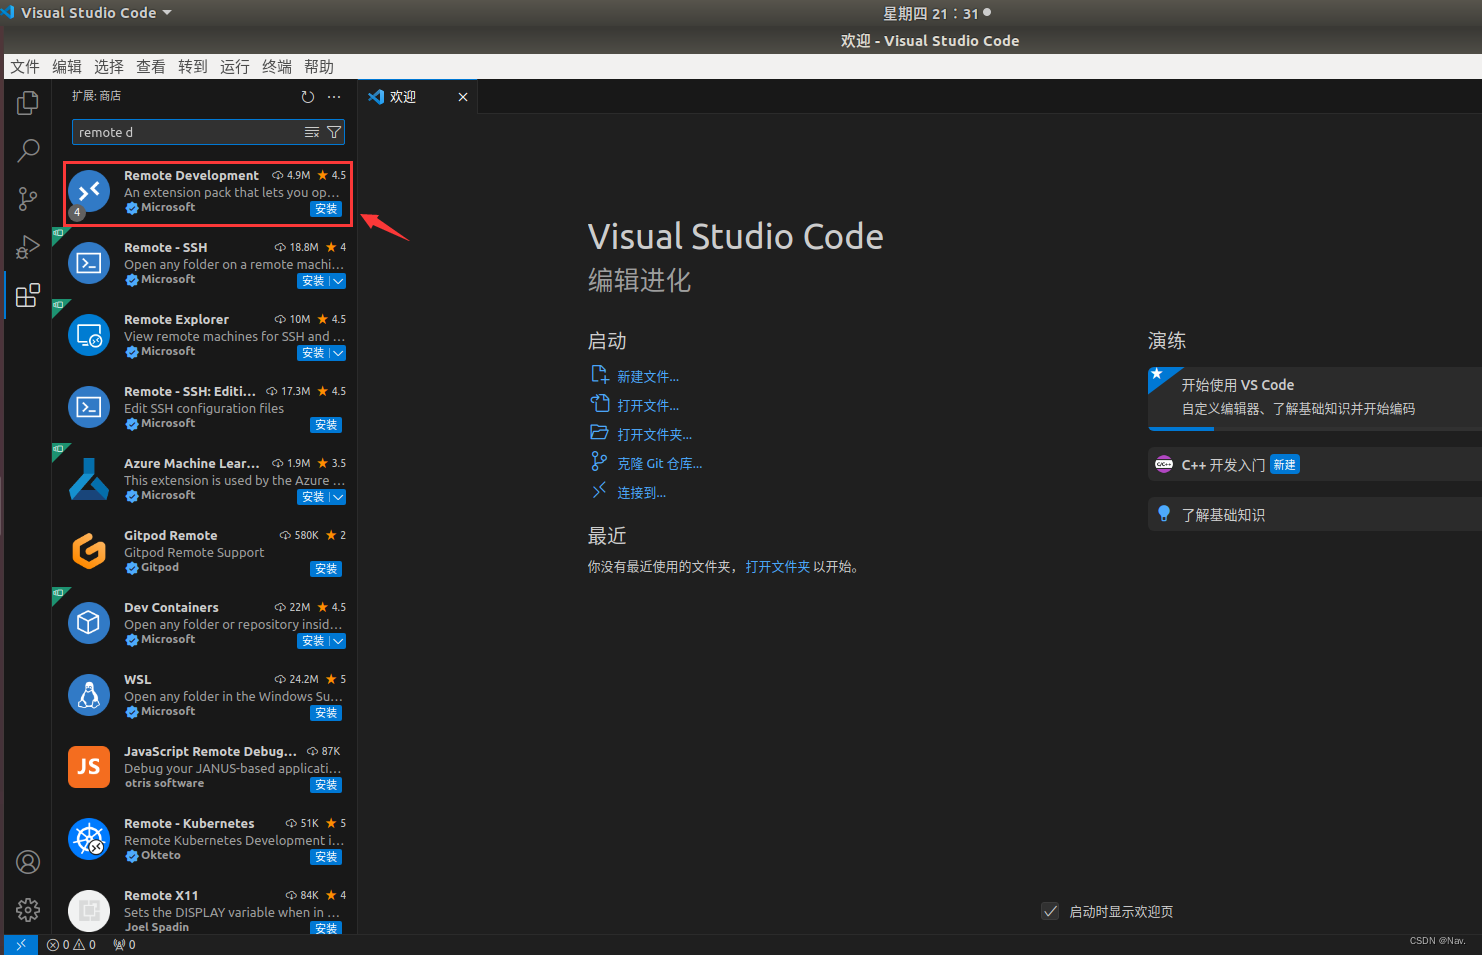Open the 运行 menu

point(235,67)
